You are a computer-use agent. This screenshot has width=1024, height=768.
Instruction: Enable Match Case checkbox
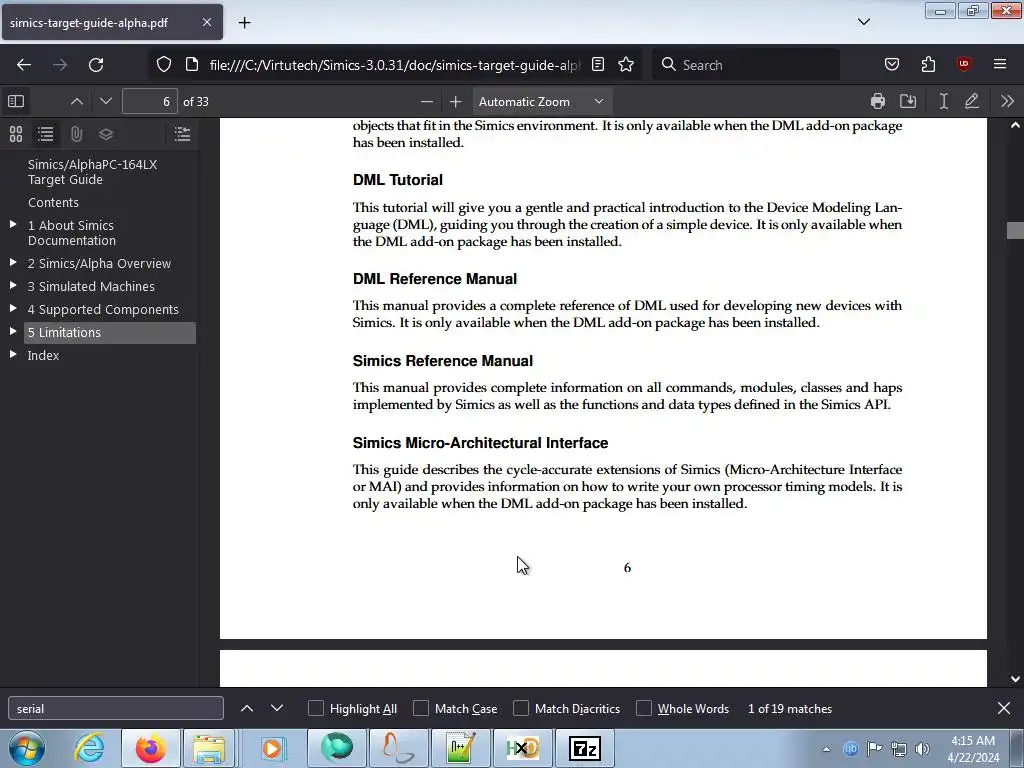coord(421,709)
